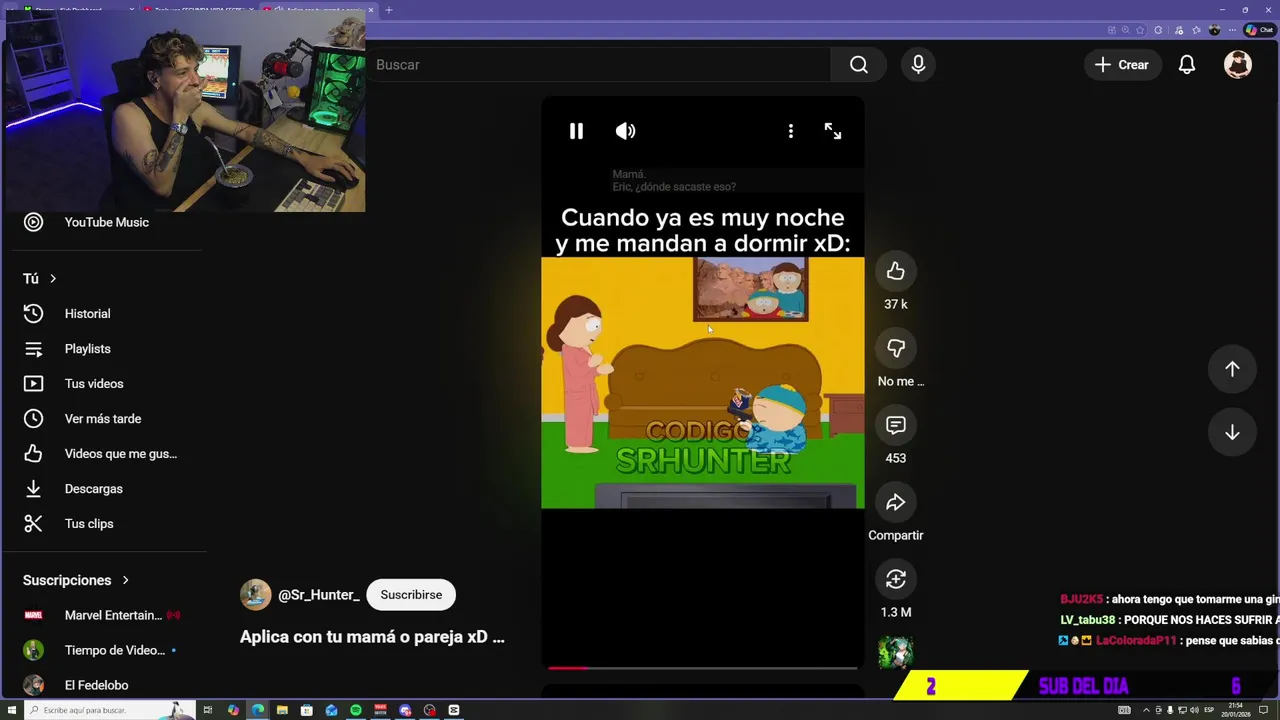Switch the ESP input language indicator
The width and height of the screenshot is (1280, 720).
(x=1209, y=710)
